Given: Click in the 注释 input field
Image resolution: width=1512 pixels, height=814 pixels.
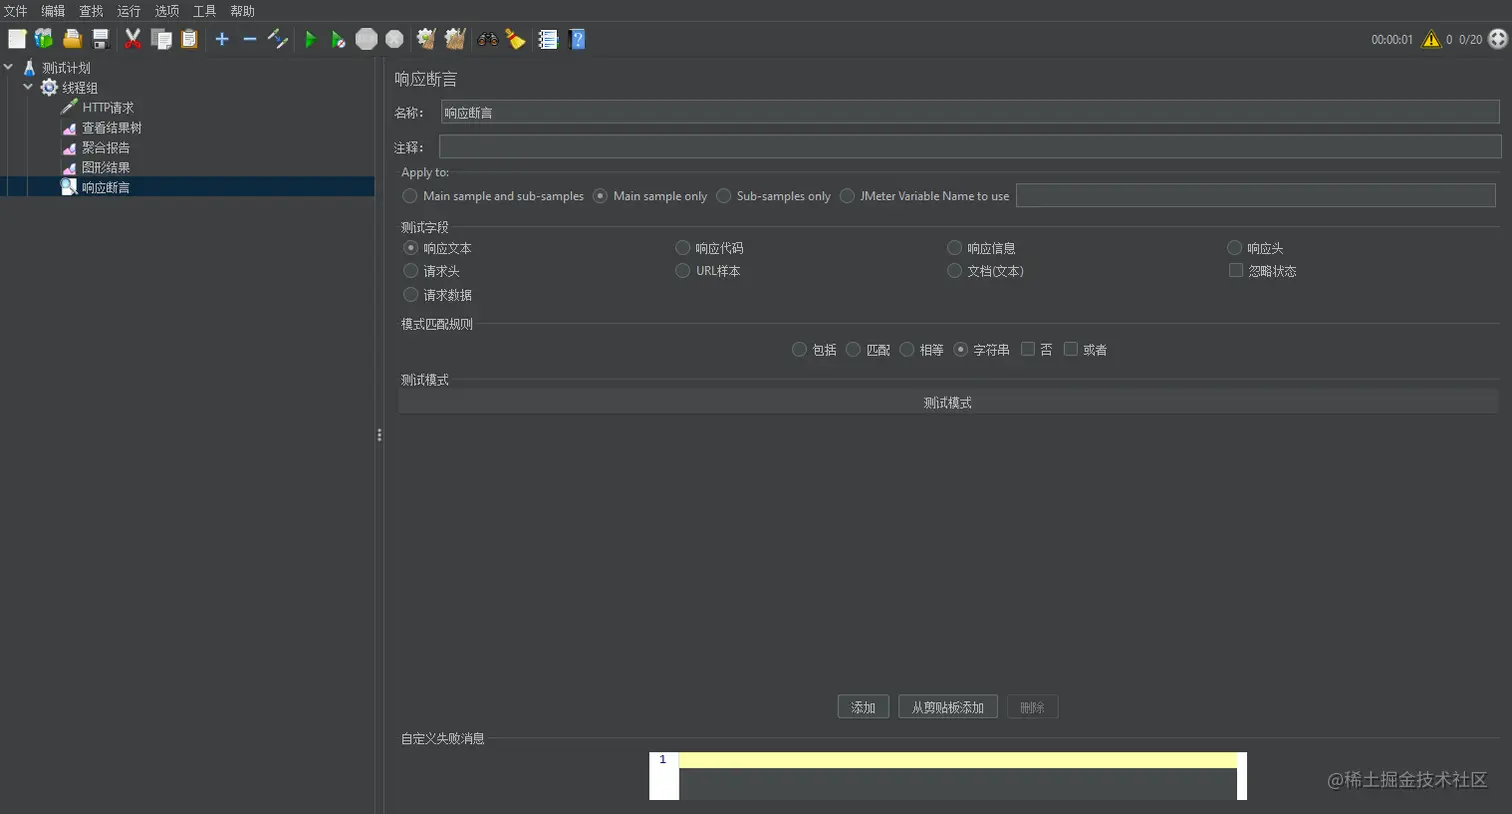Looking at the screenshot, I should point(970,147).
